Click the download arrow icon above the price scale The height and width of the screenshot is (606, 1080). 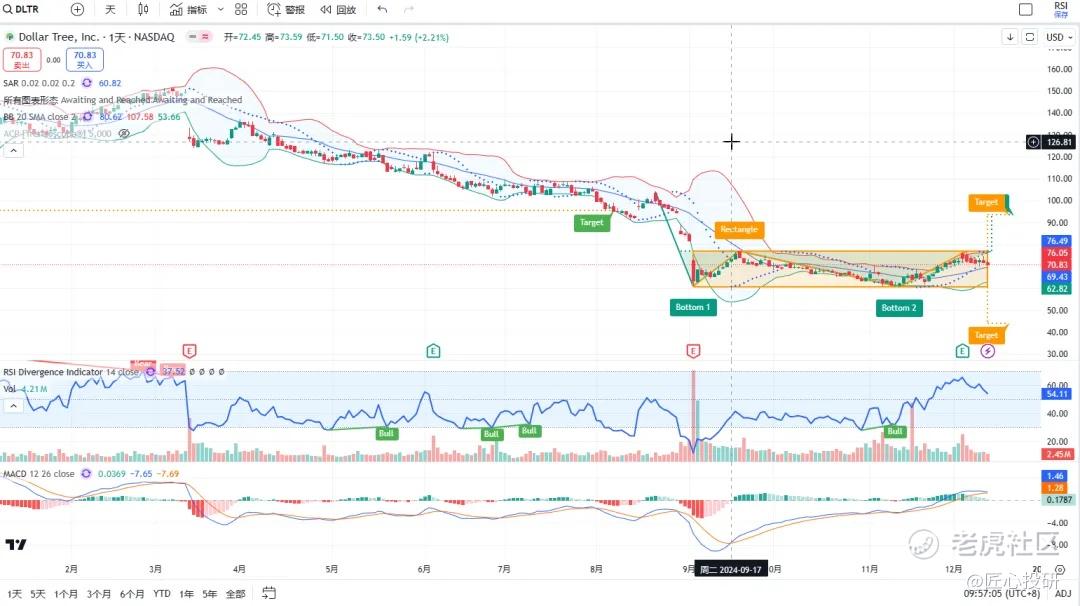click(x=1010, y=36)
